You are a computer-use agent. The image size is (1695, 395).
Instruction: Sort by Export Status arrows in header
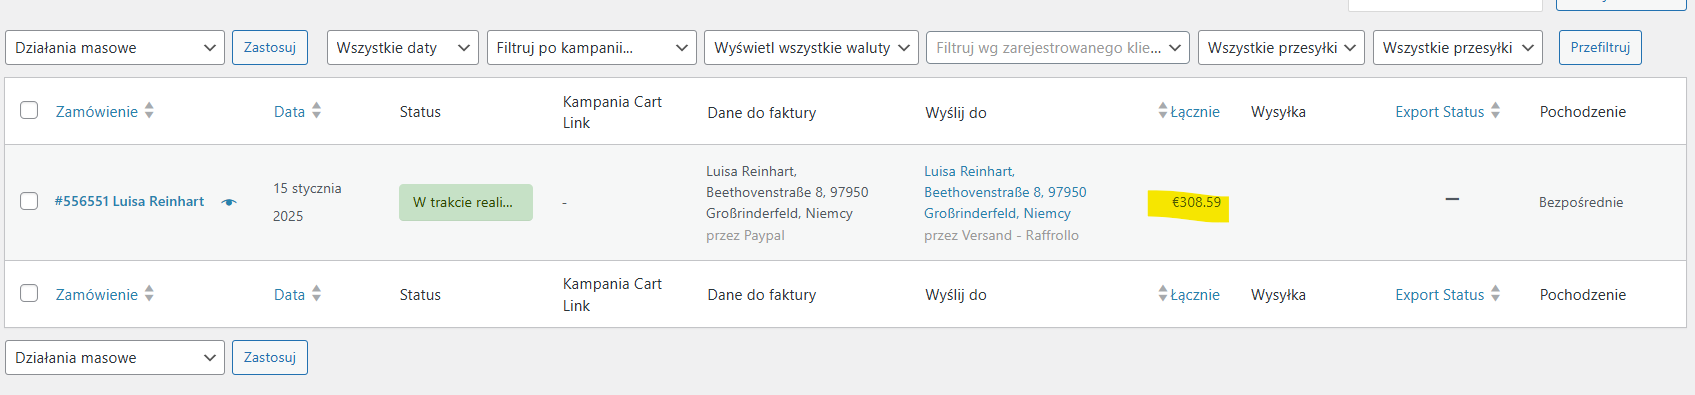coord(1495,110)
